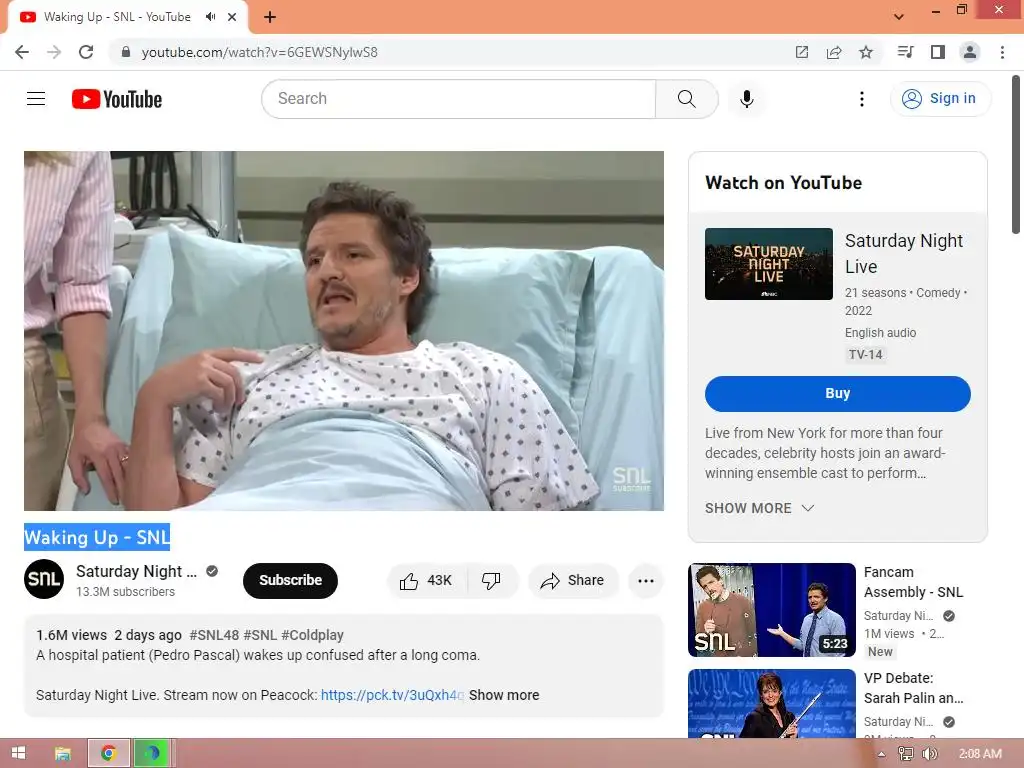Go forward using browser forward arrow

click(54, 52)
